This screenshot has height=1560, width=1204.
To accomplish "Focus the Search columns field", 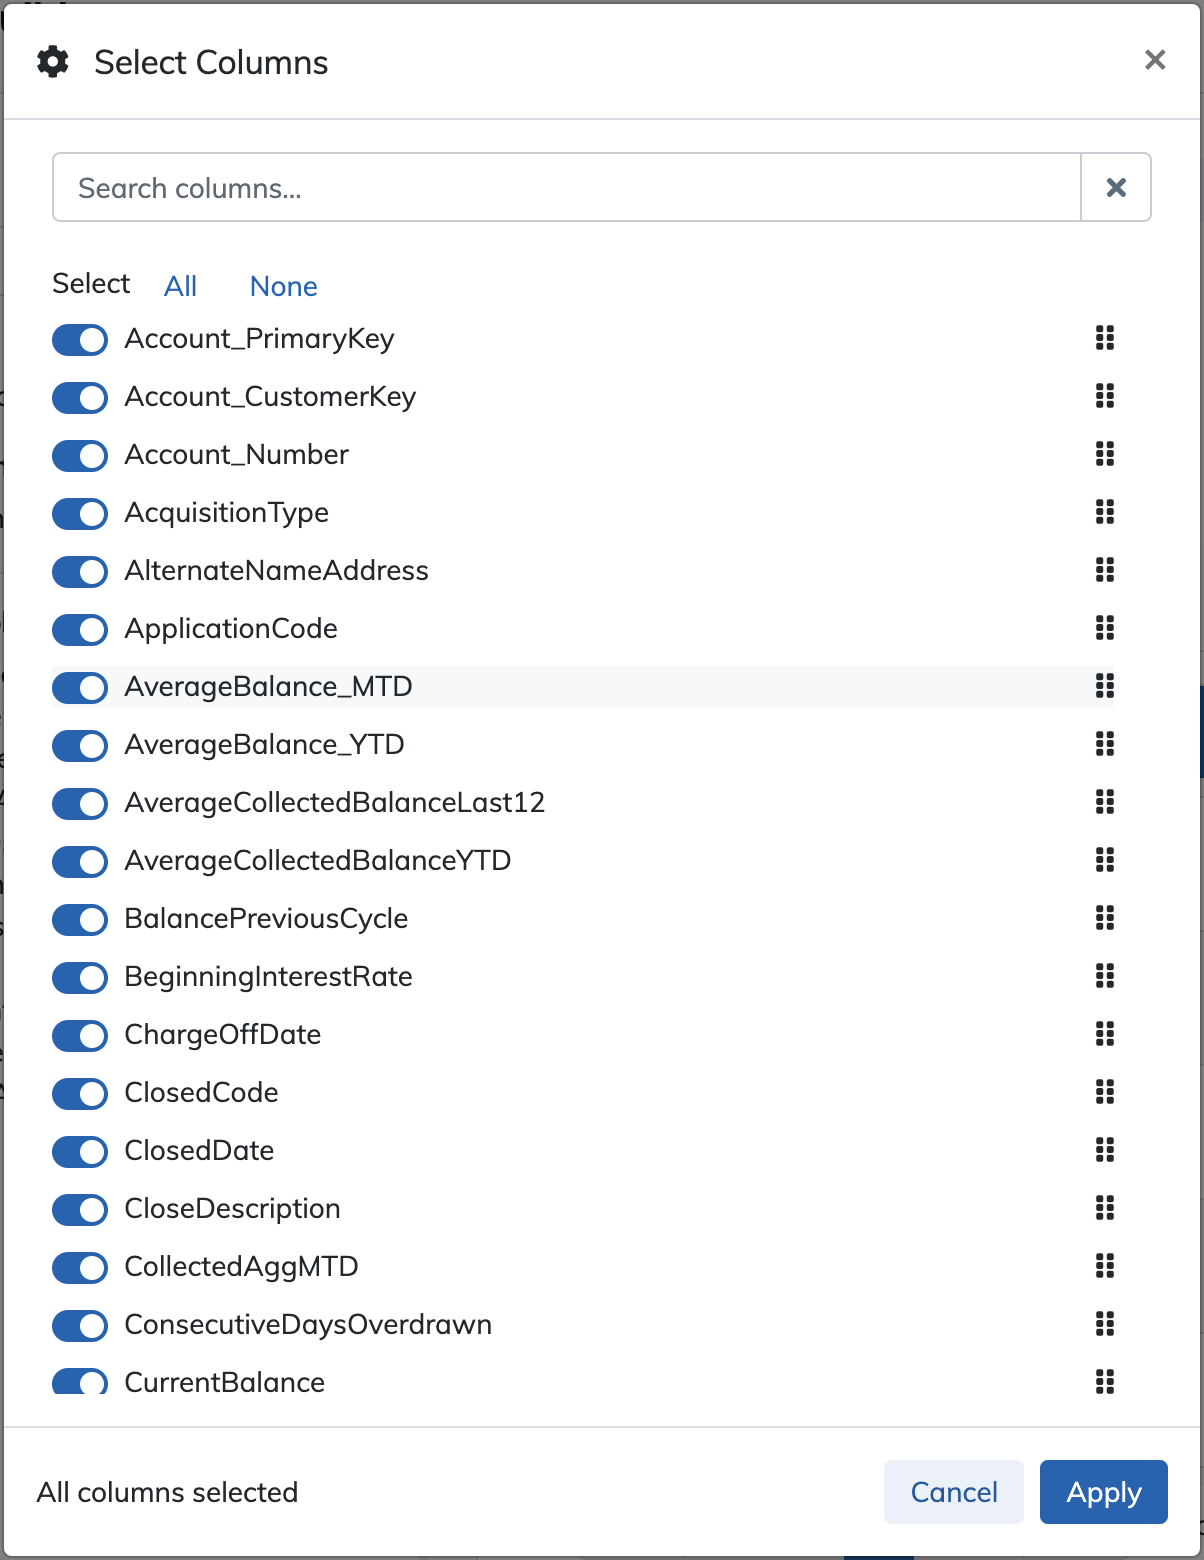I will [567, 187].
